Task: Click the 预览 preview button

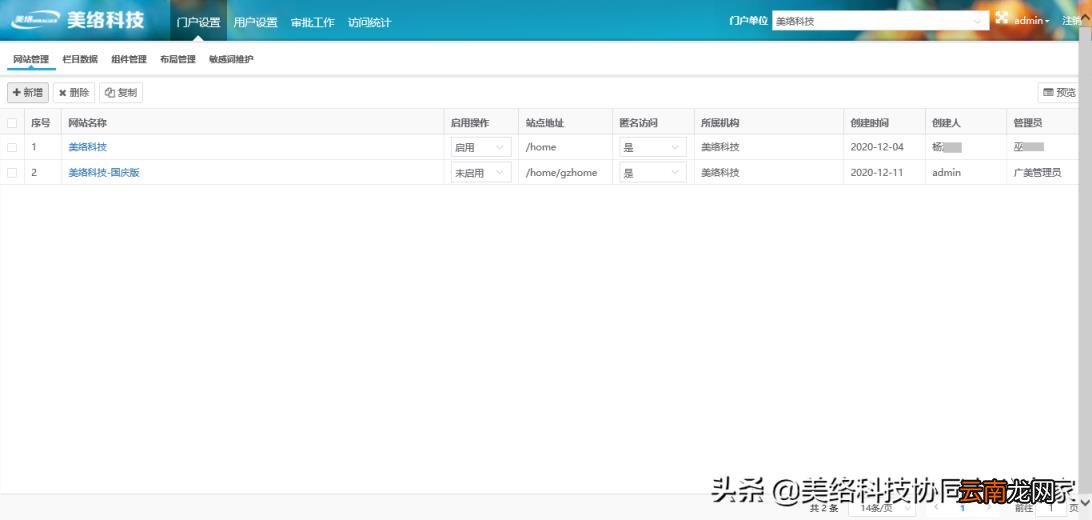Action: [1059, 93]
